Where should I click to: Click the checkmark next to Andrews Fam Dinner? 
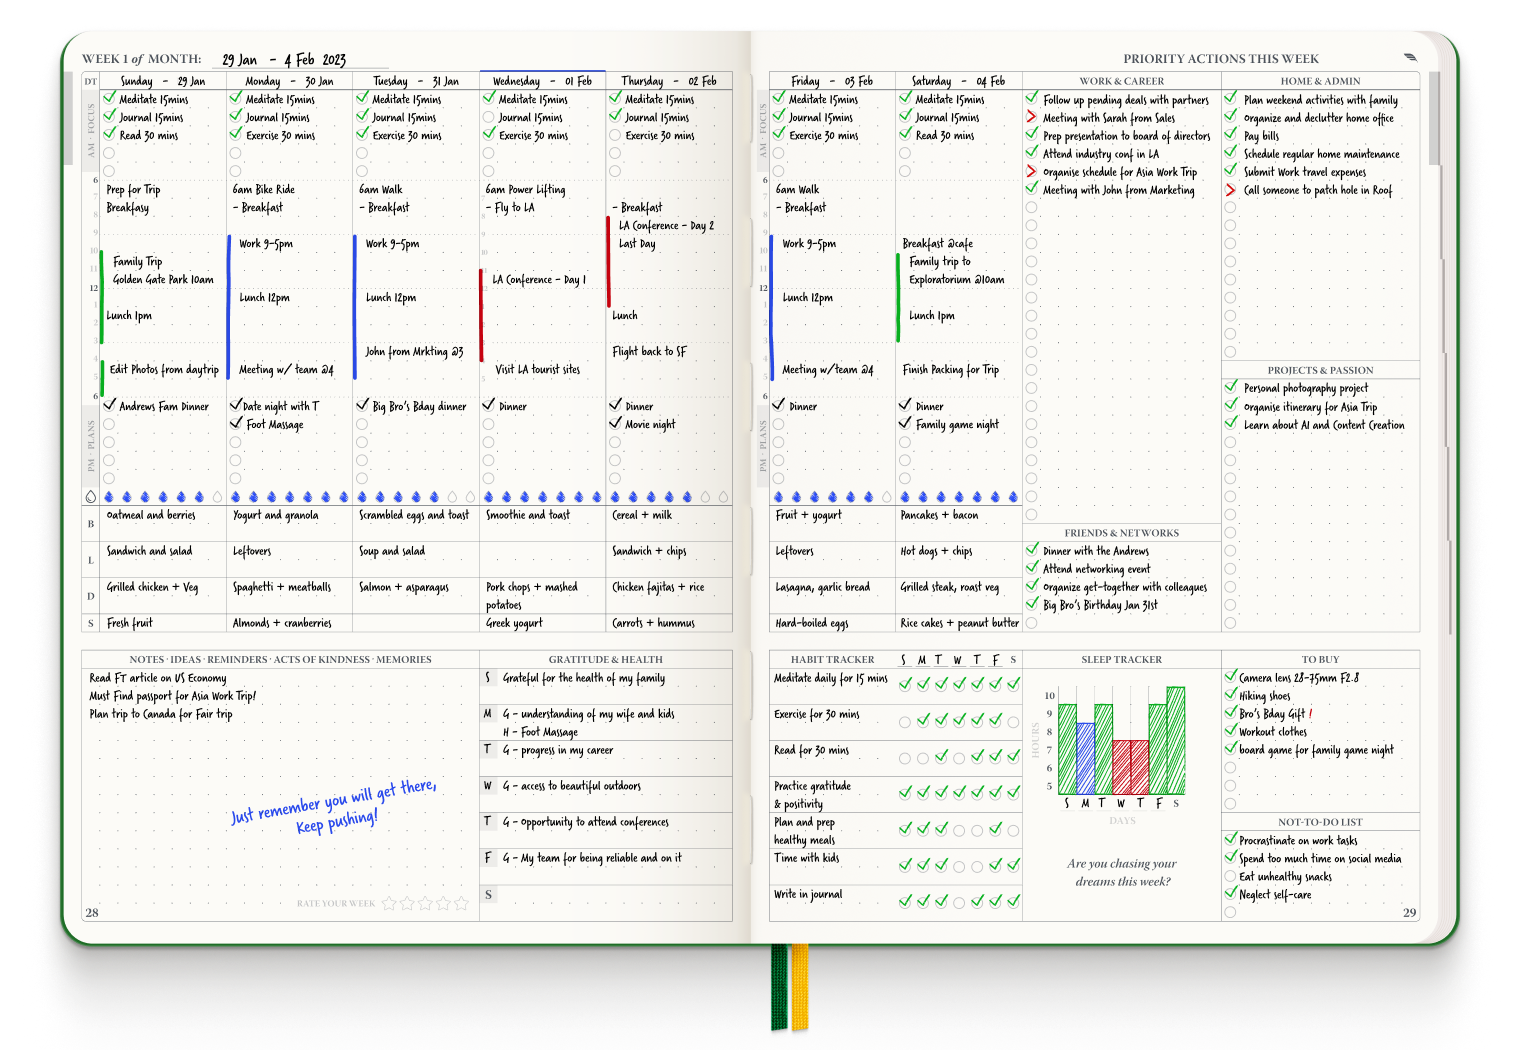[109, 405]
